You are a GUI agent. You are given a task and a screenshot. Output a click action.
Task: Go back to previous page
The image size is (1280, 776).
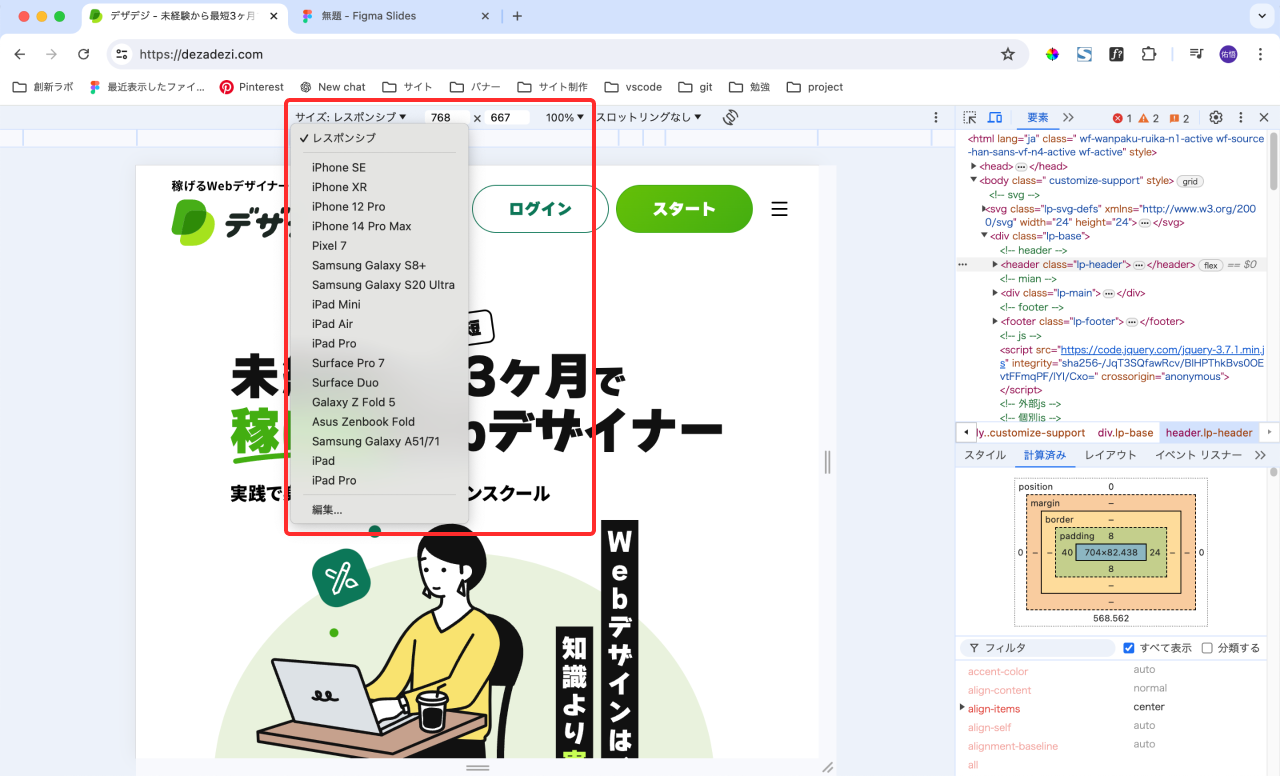[x=20, y=54]
